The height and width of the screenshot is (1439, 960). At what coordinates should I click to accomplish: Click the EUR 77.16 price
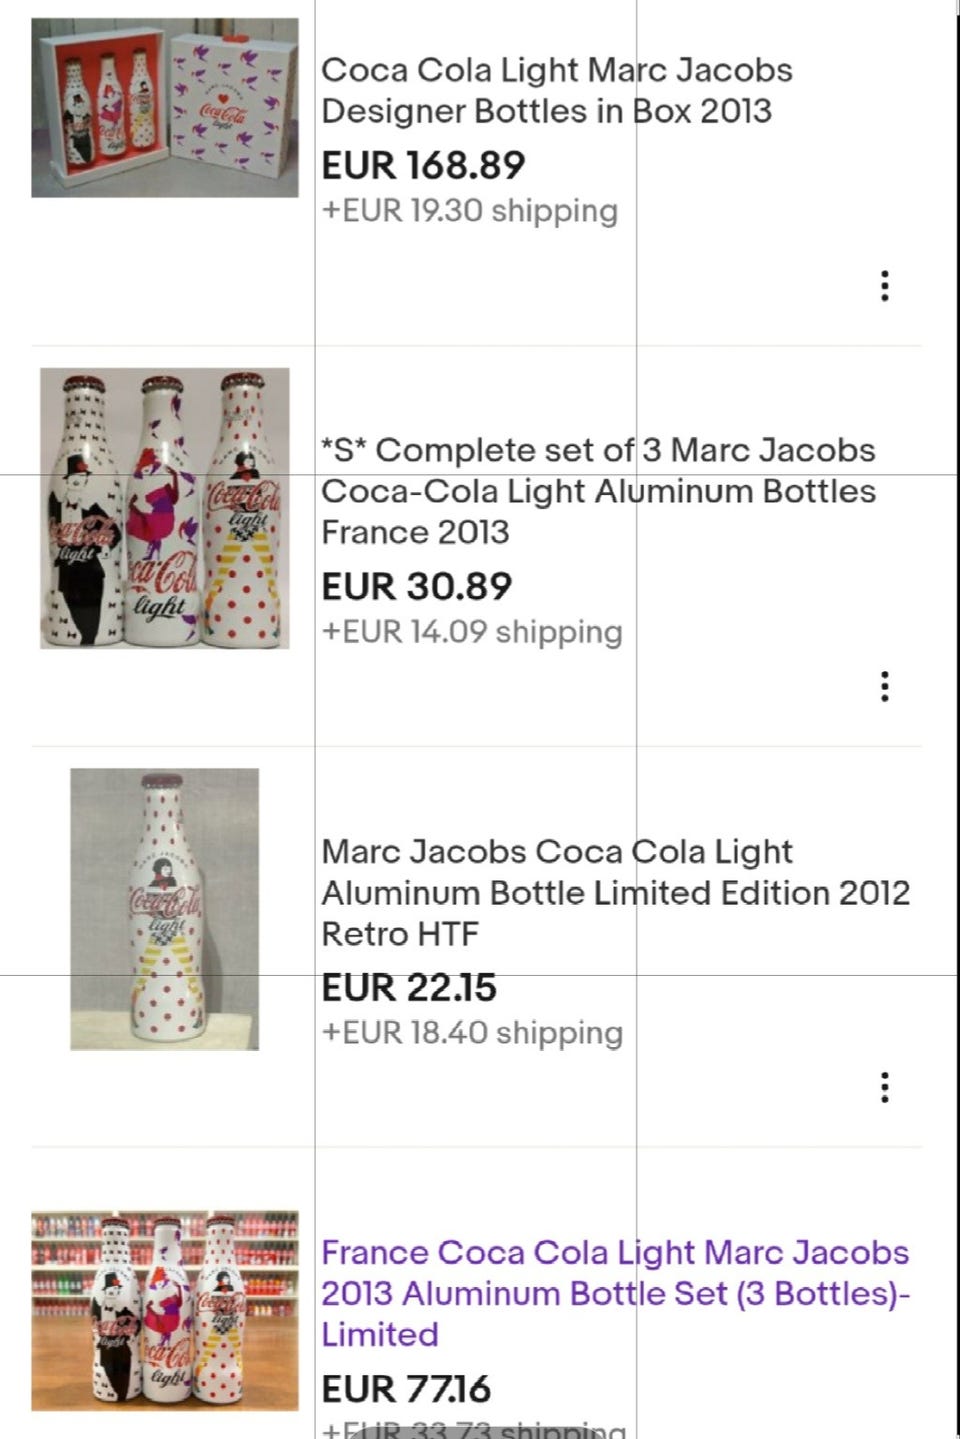coord(406,1389)
